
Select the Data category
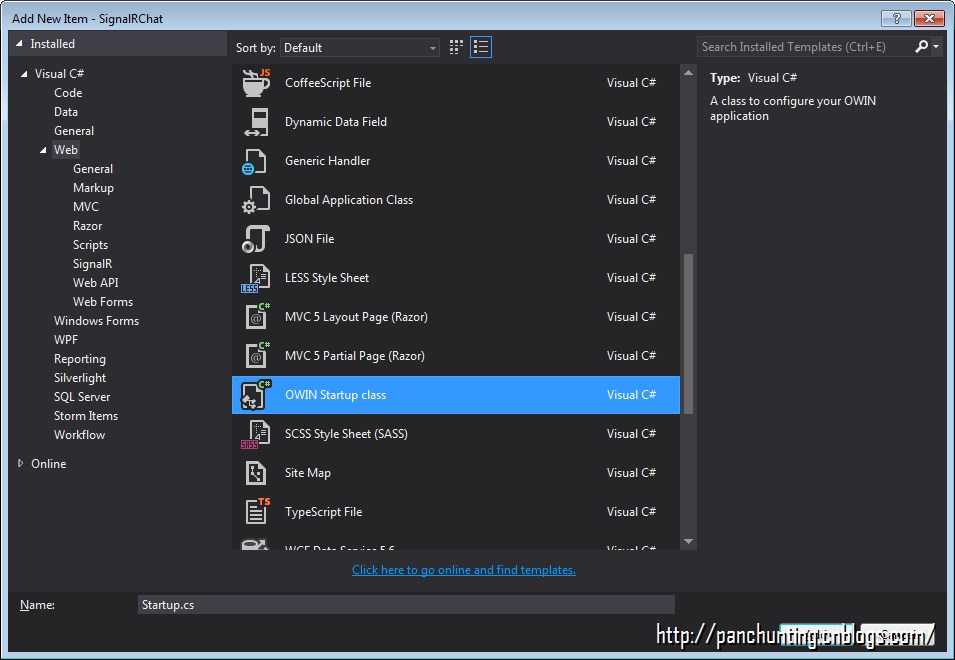(66, 112)
